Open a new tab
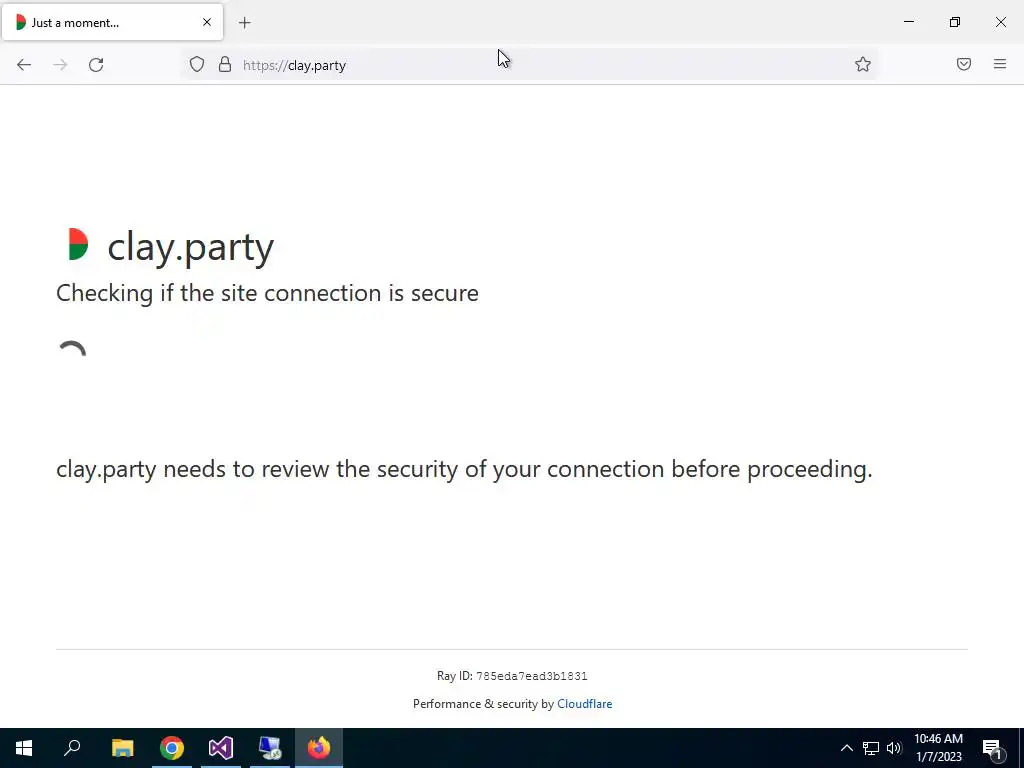Screen dimensions: 1024x768 pos(245,23)
